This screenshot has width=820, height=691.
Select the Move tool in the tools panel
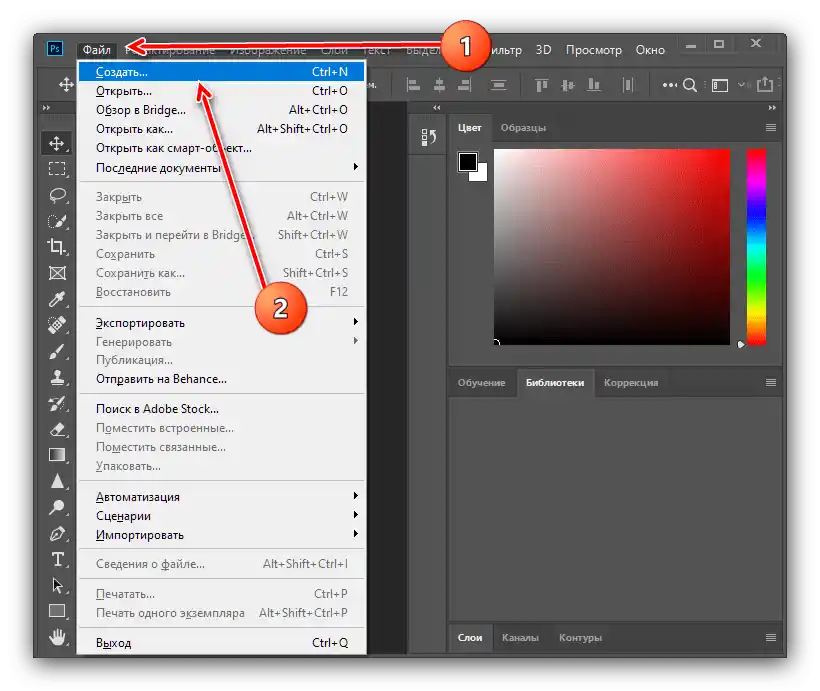pos(56,143)
